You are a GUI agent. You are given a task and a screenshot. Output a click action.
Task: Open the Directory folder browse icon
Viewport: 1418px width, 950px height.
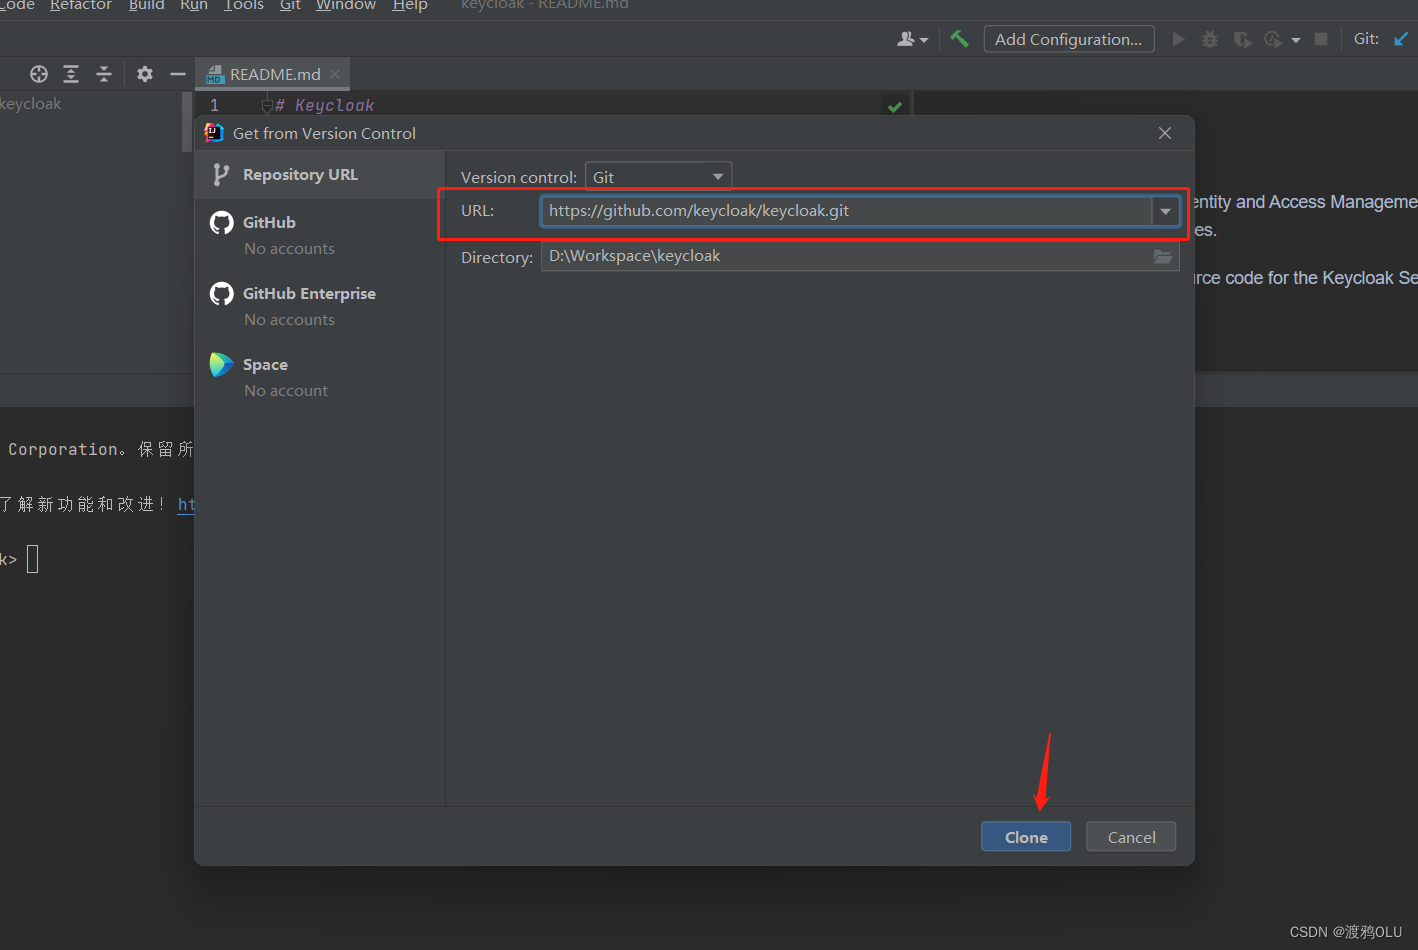coord(1162,257)
